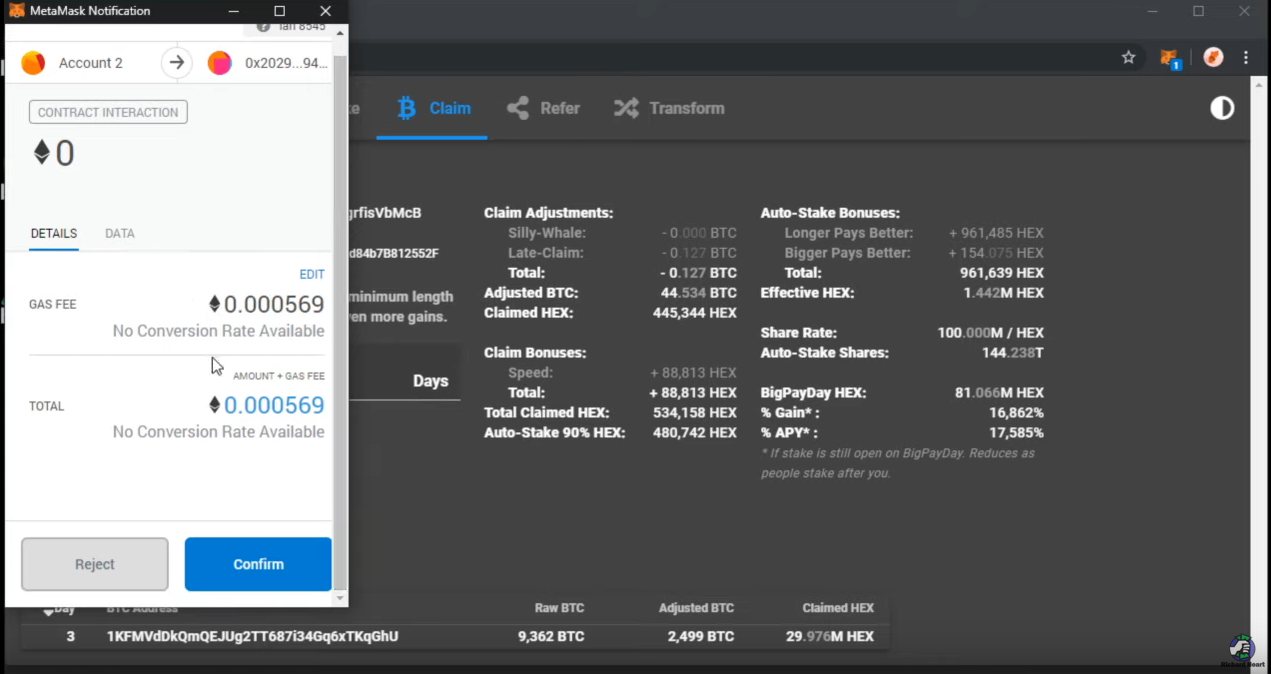The height and width of the screenshot is (674, 1271).
Task: Click the BigPayDay HEX 81.066M value
Action: [x=999, y=393]
